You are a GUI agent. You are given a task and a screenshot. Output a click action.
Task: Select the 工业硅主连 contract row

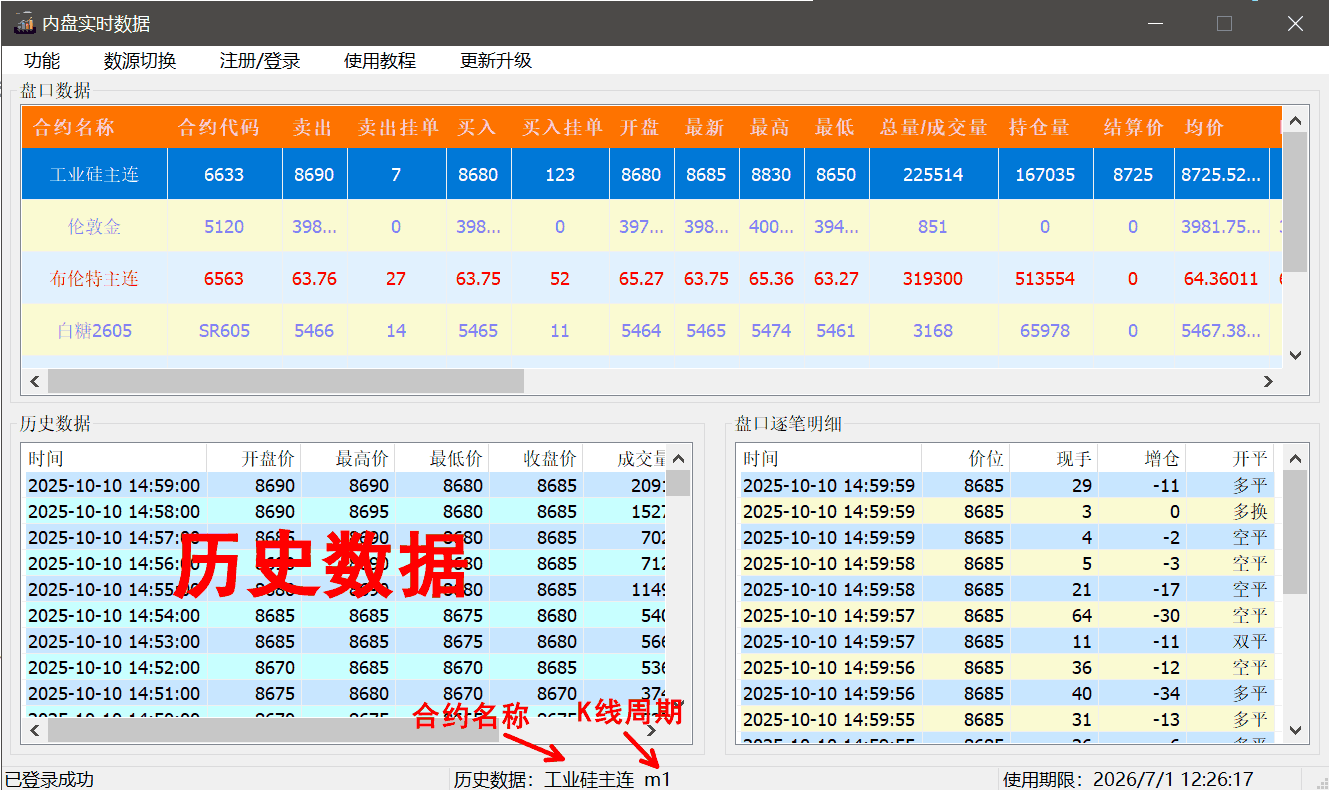(94, 175)
